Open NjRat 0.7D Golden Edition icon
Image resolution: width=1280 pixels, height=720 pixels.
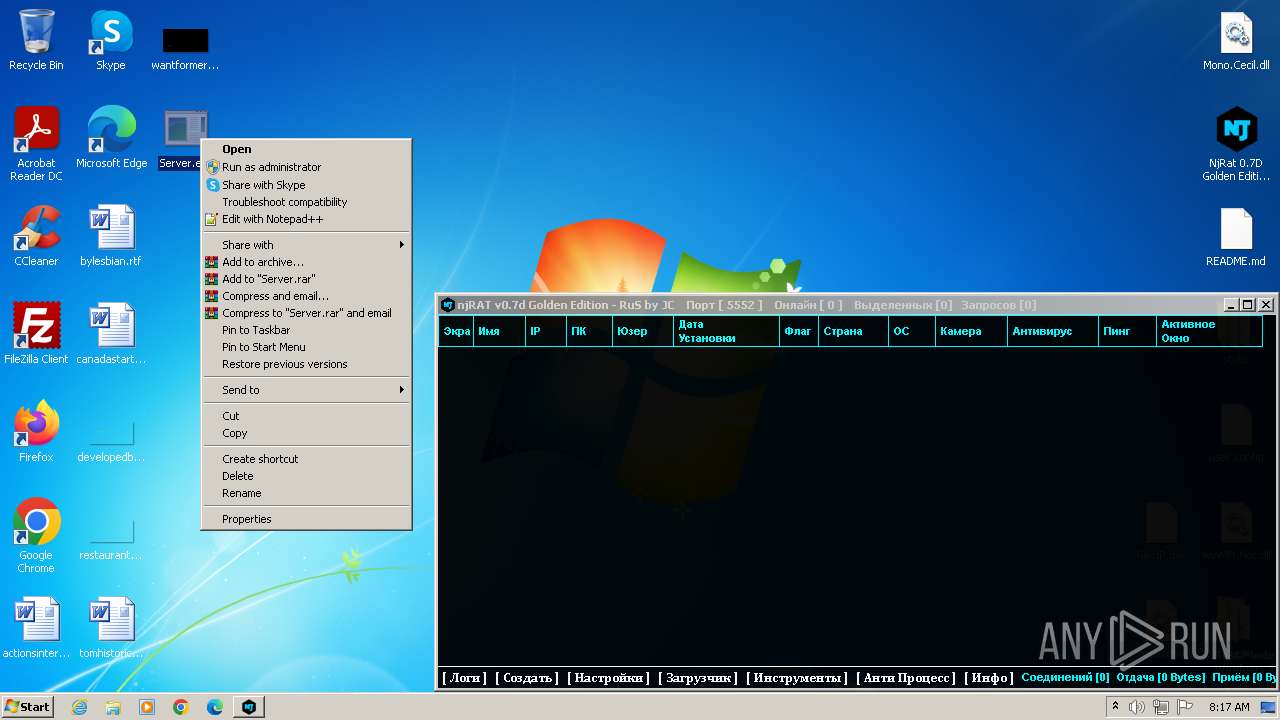click(x=1236, y=145)
